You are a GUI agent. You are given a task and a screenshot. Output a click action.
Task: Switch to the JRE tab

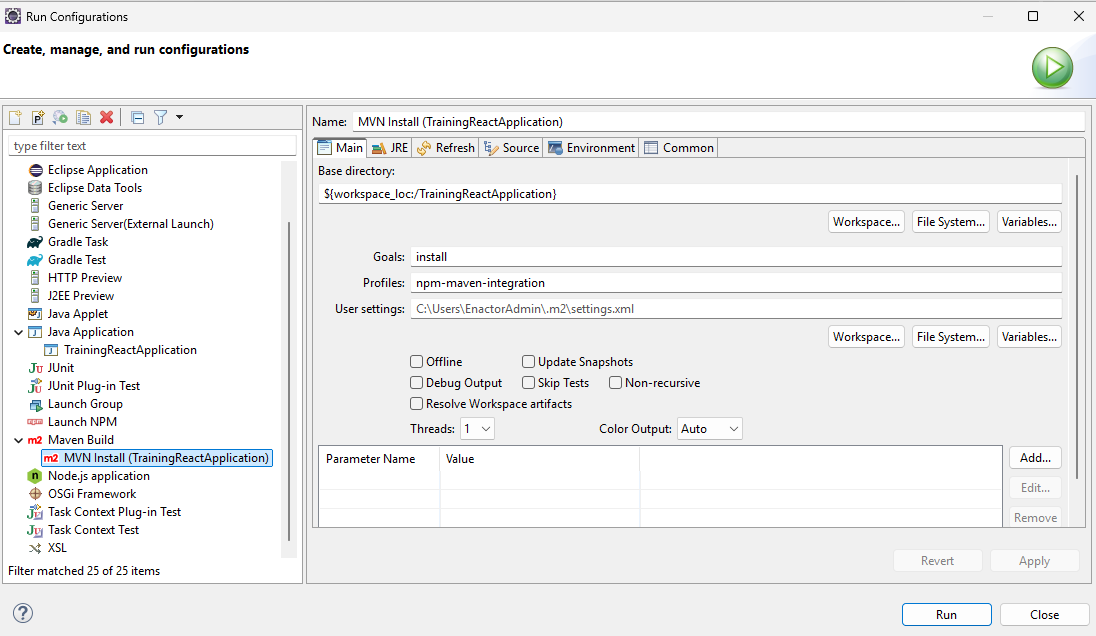[x=389, y=148]
